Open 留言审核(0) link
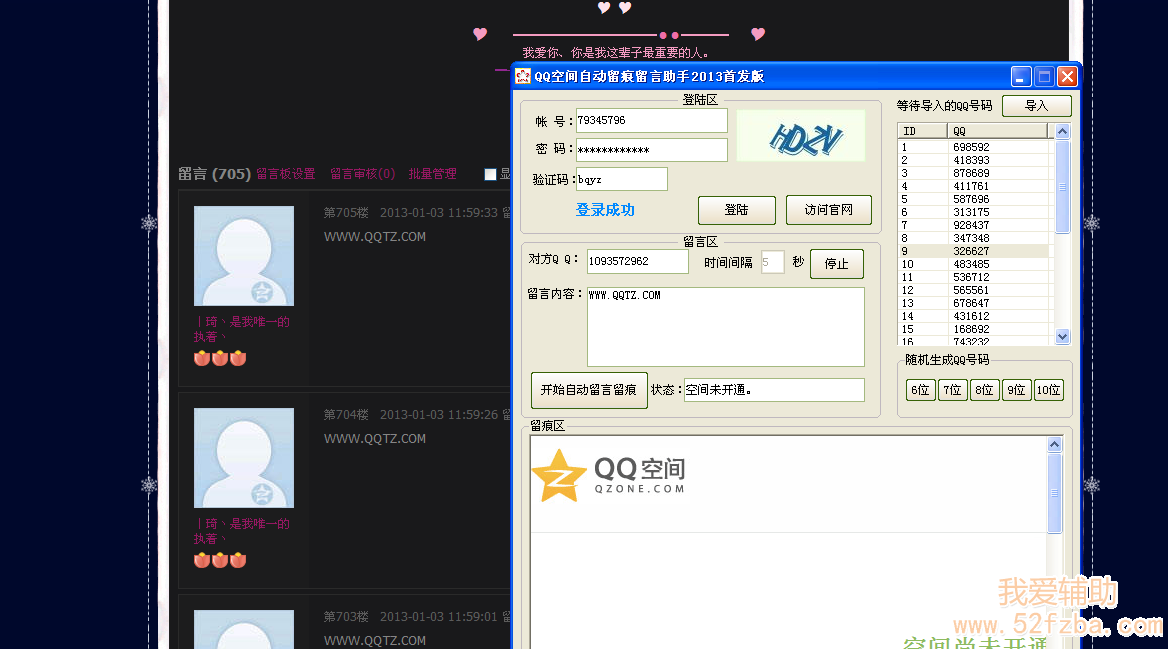Viewport: 1168px width, 649px height. (x=362, y=174)
